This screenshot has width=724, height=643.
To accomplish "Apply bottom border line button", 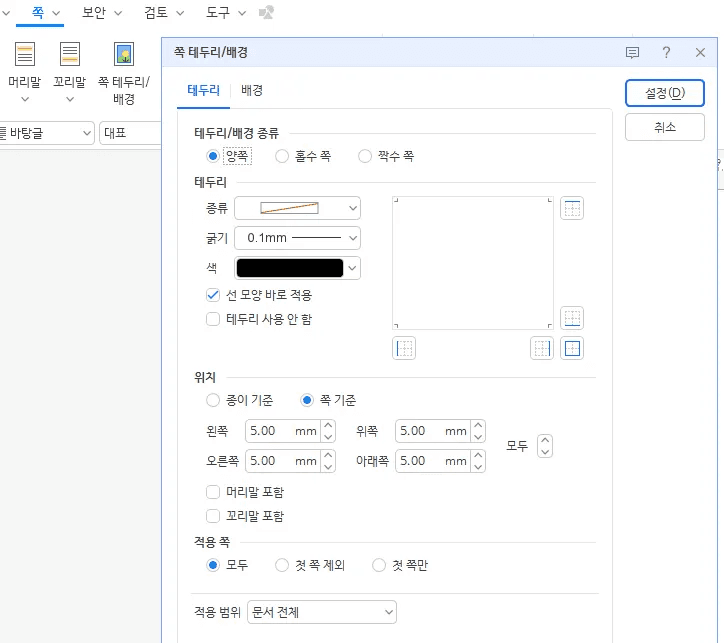I will pyautogui.click(x=572, y=318).
